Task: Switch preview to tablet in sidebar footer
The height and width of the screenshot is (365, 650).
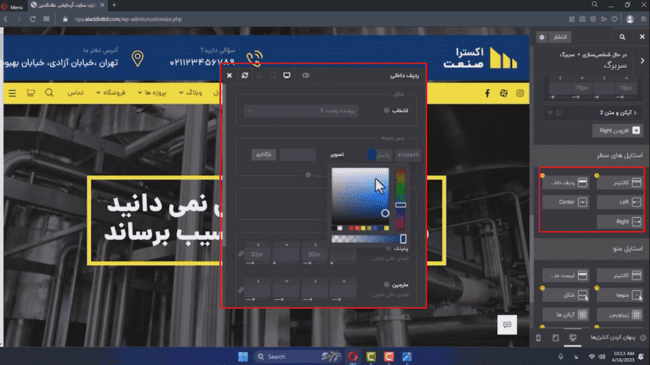Action: click(555, 338)
